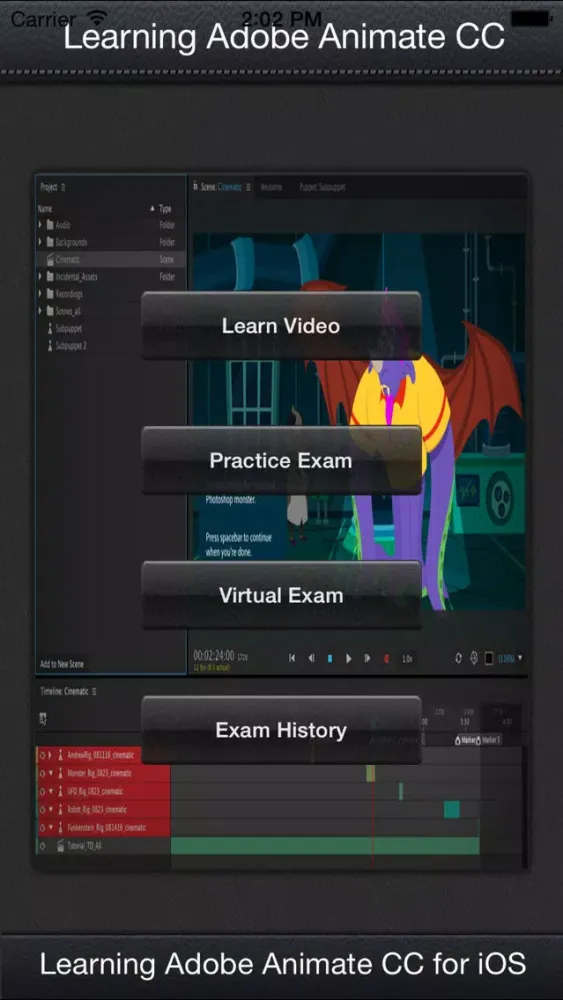563x1000 pixels.
Task: Start the Practice Exam
Action: 281,460
